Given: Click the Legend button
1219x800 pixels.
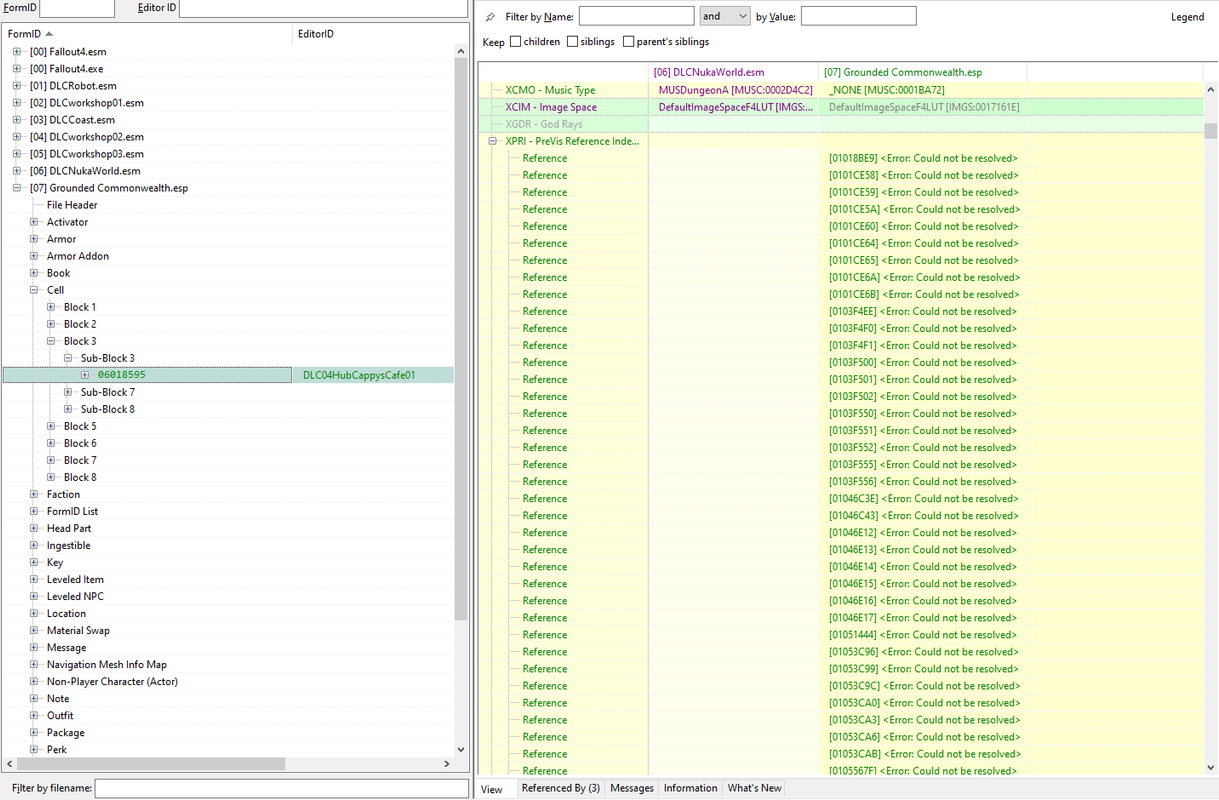Looking at the screenshot, I should (x=1187, y=17).
